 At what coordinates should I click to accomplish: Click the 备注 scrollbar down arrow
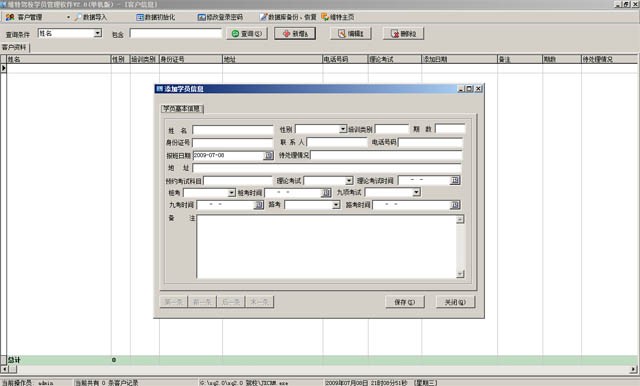click(460, 274)
